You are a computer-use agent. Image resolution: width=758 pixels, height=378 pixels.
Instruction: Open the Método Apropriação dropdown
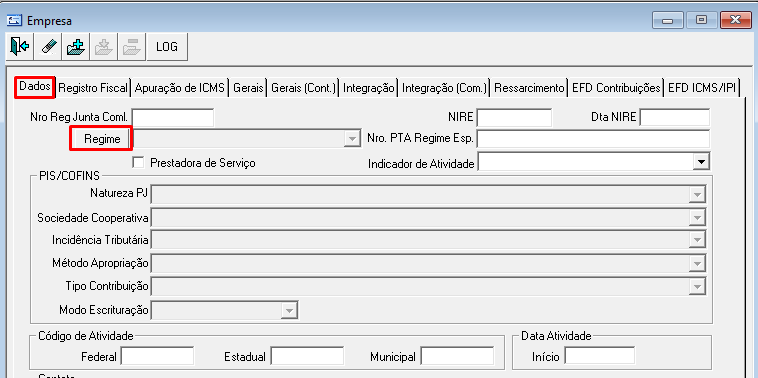coord(697,263)
